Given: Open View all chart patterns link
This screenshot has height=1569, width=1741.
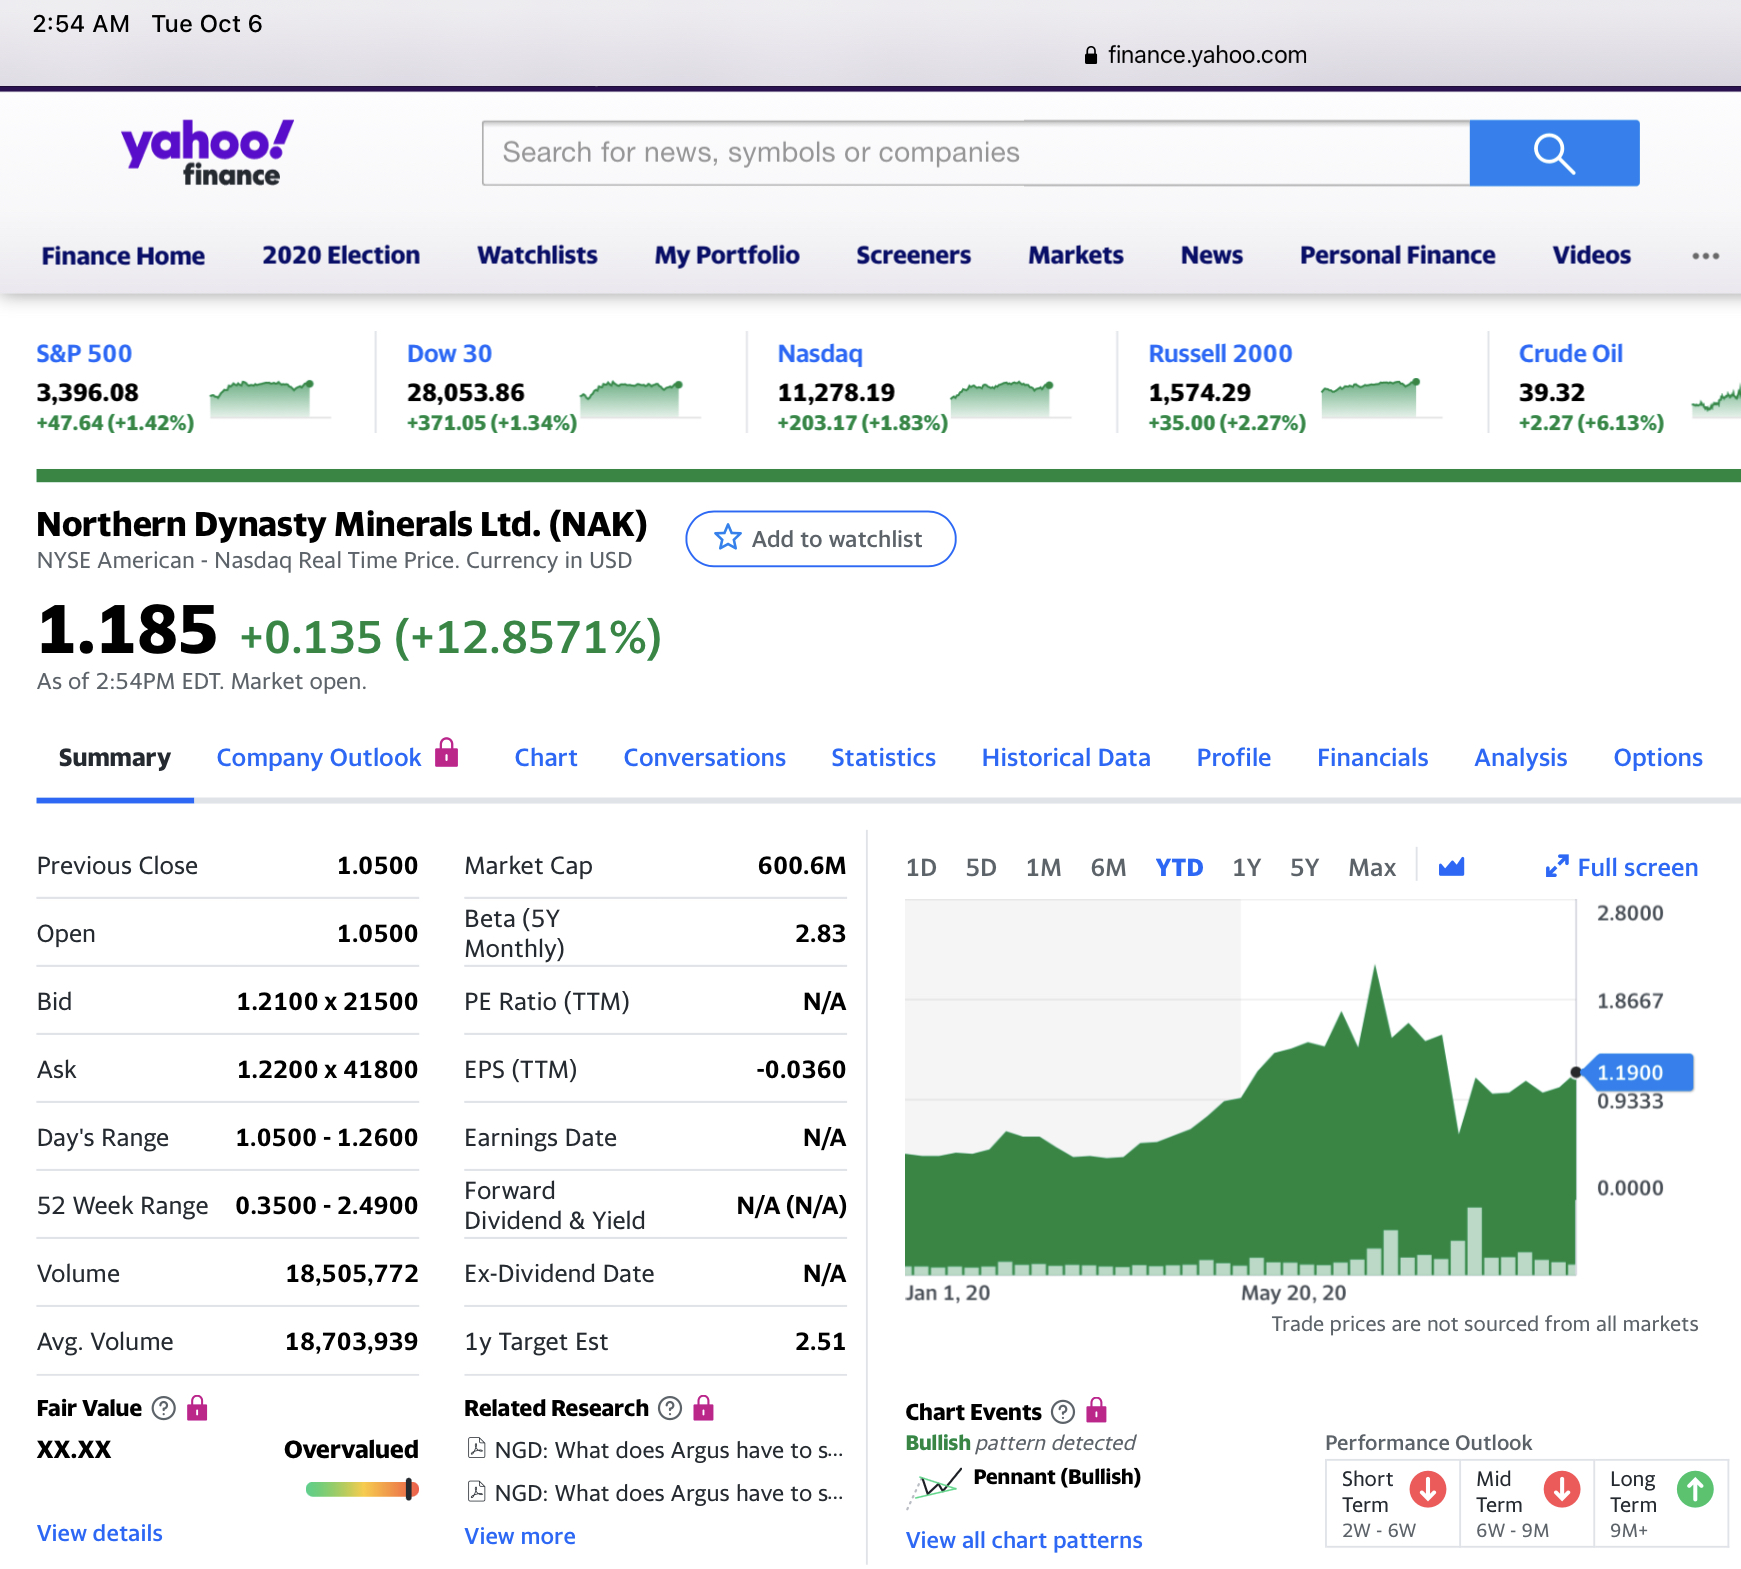Looking at the screenshot, I should click(x=1023, y=1540).
